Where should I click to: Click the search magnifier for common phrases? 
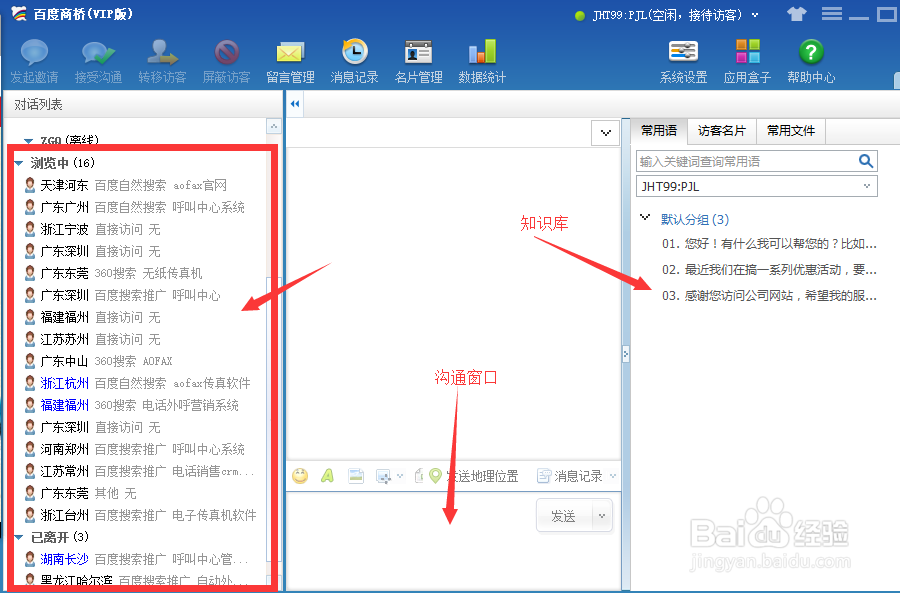(x=866, y=161)
